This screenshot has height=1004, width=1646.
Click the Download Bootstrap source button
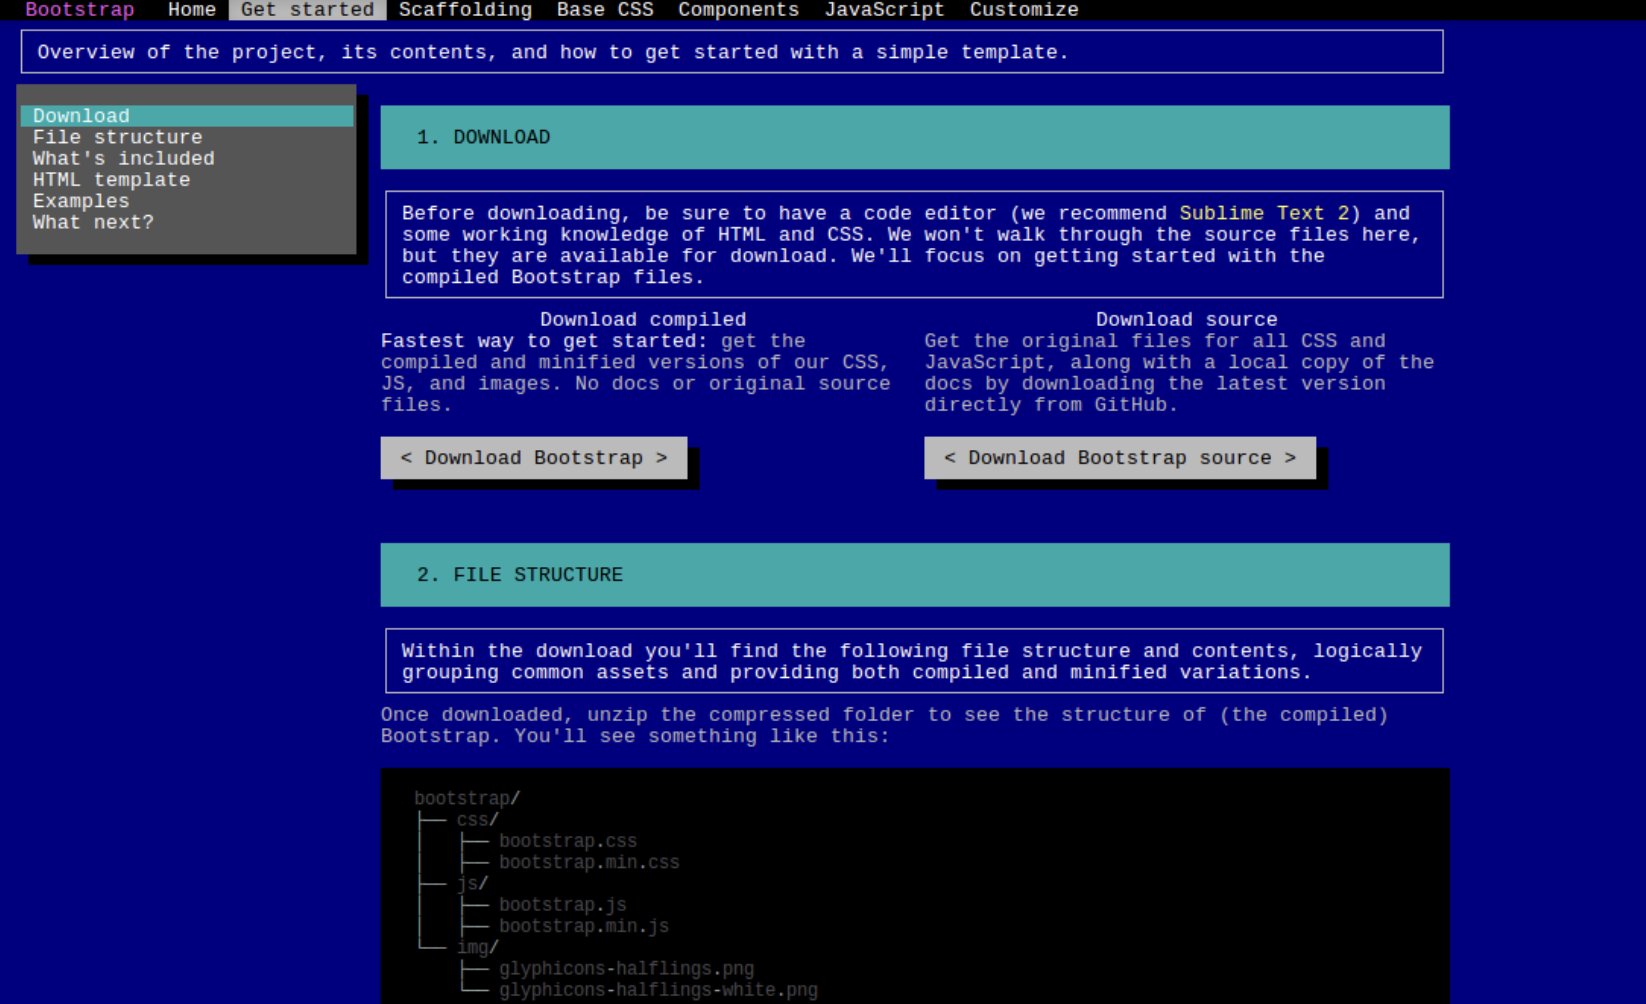(1120, 458)
